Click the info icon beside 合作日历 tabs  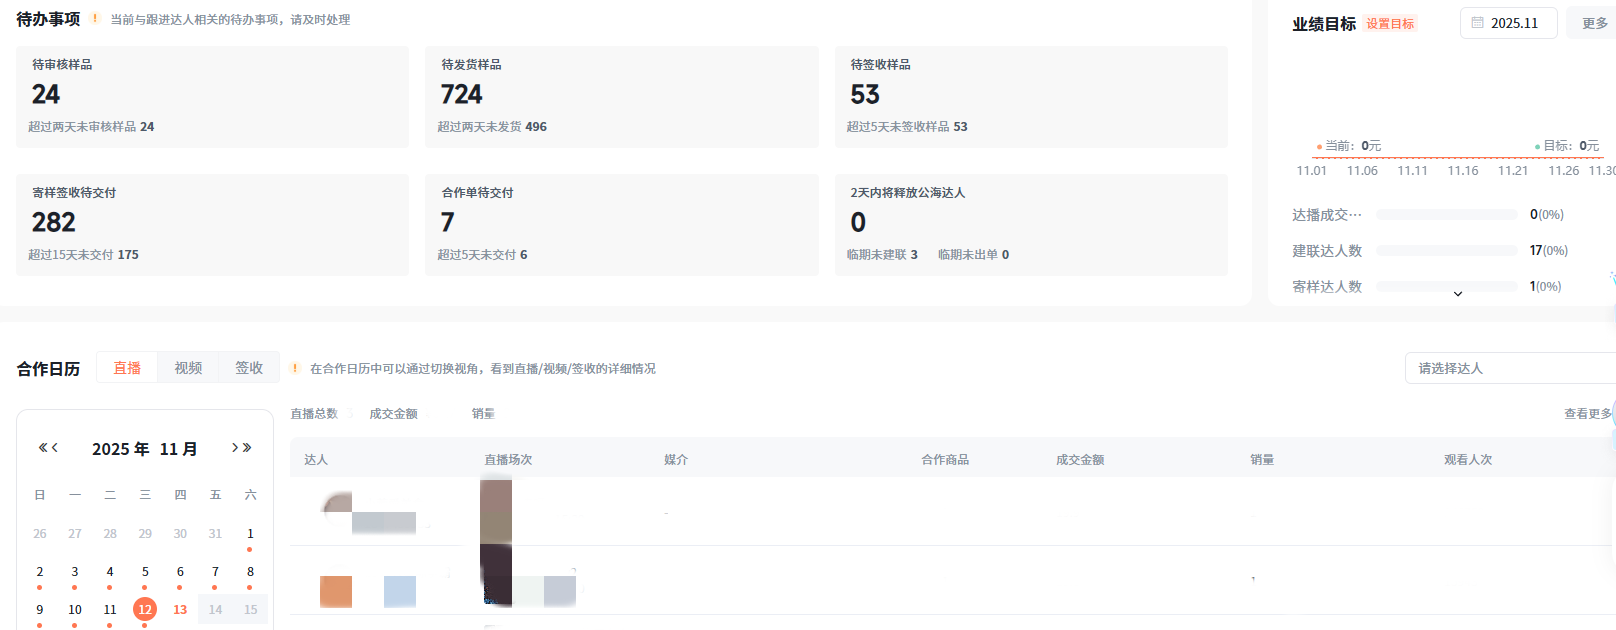coord(295,368)
